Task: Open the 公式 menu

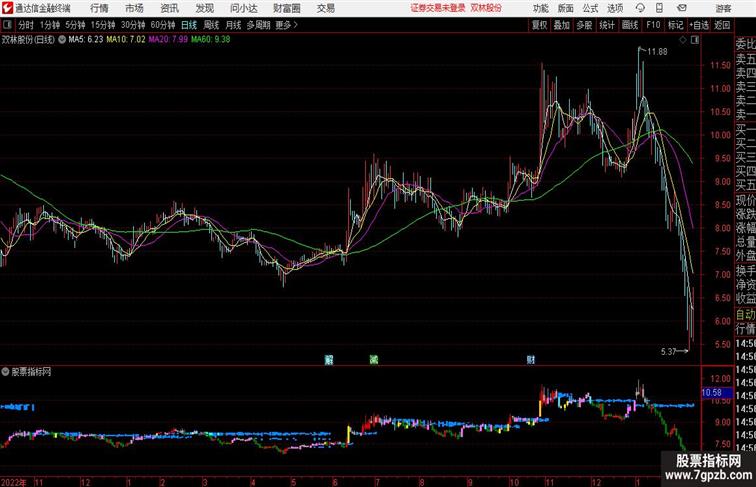Action: 590,8
